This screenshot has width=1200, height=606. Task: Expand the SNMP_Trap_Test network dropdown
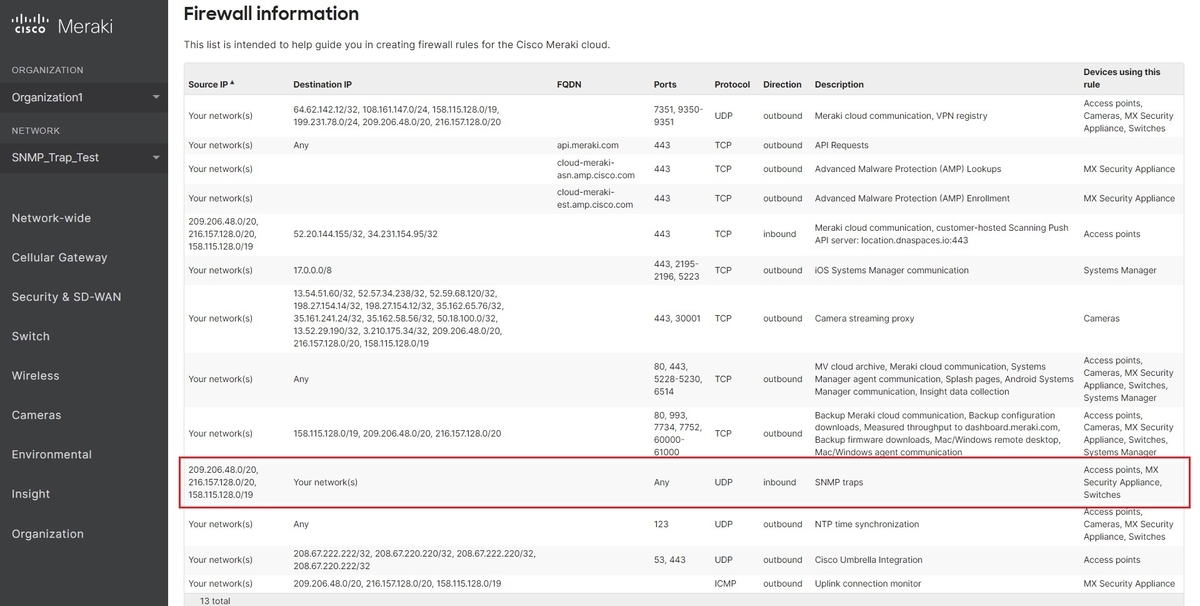point(156,158)
